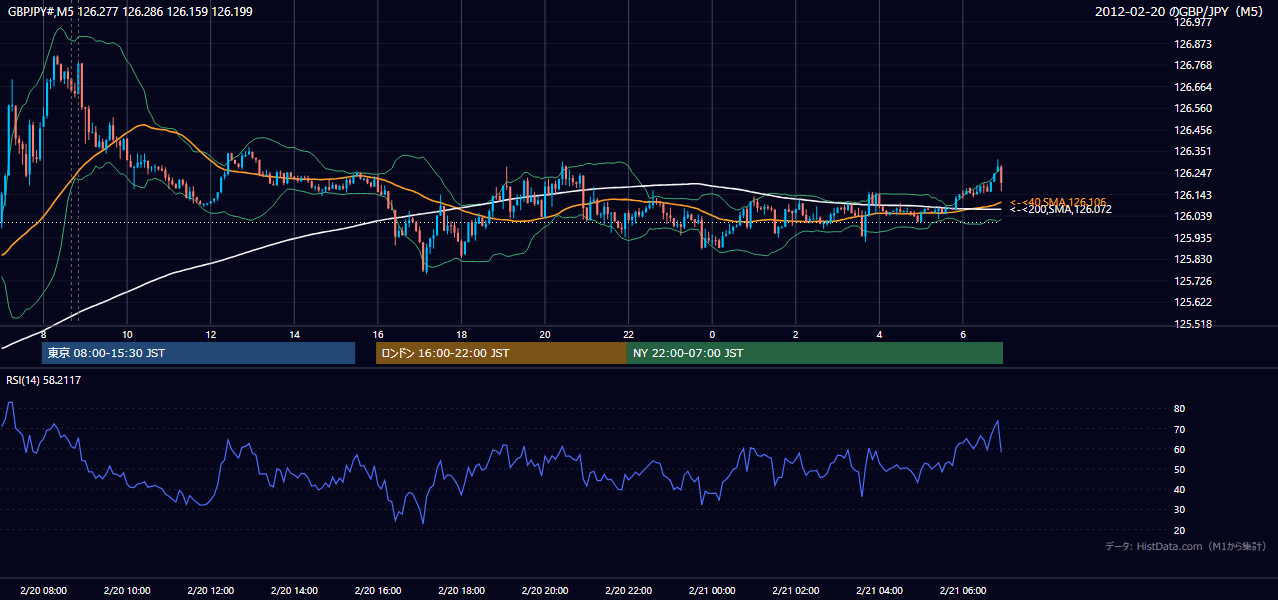Click the hour label 2 under price chart

795,334
